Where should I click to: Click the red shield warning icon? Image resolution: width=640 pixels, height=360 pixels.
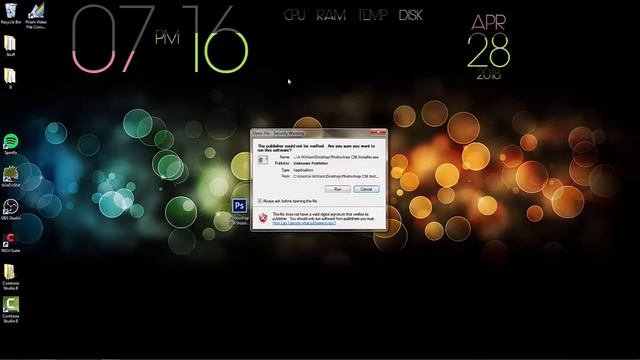tap(263, 218)
